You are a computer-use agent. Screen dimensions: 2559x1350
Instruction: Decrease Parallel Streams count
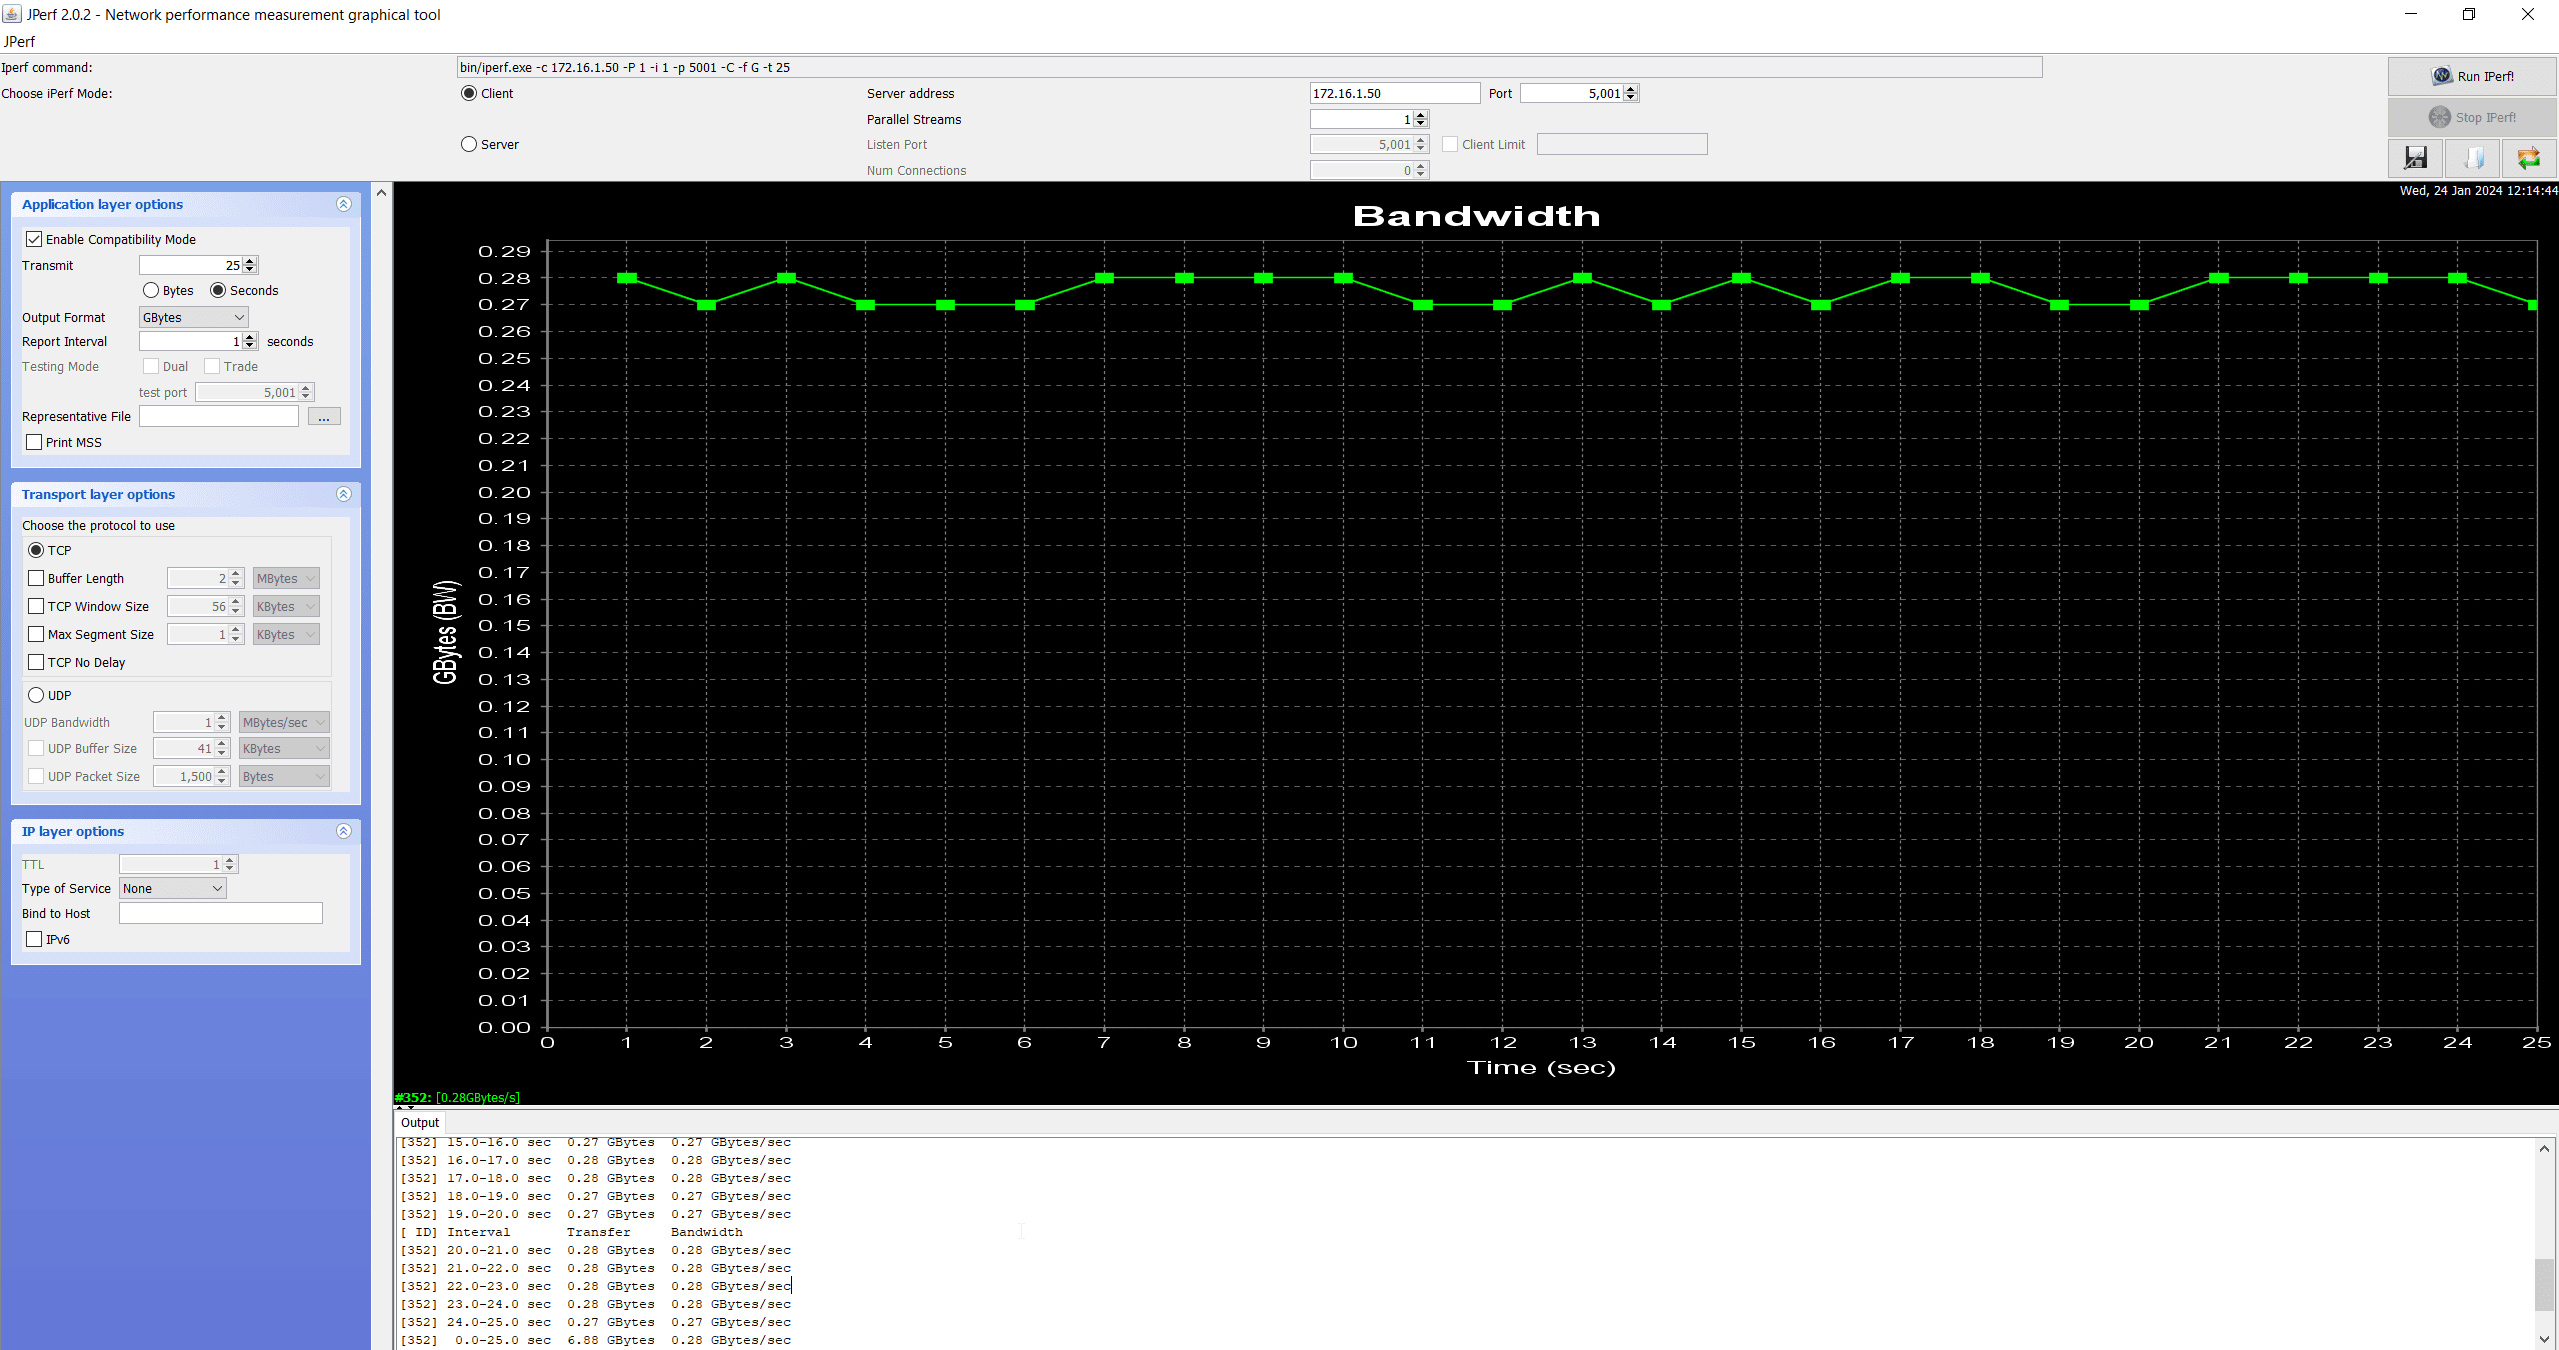1420,124
